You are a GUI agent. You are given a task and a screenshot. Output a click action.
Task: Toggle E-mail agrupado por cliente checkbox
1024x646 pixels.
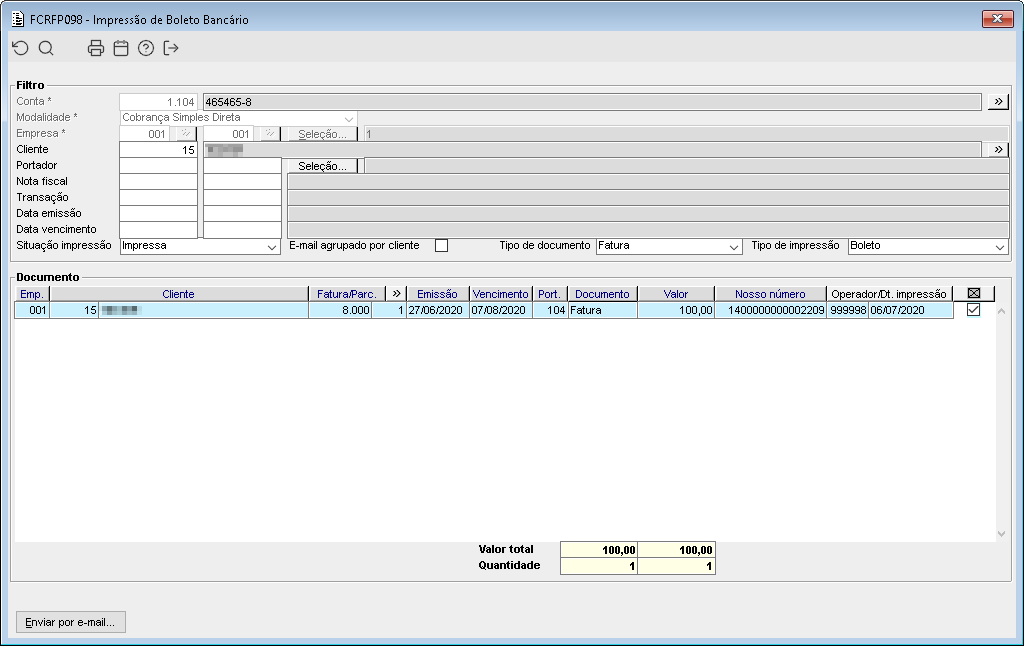click(x=441, y=246)
